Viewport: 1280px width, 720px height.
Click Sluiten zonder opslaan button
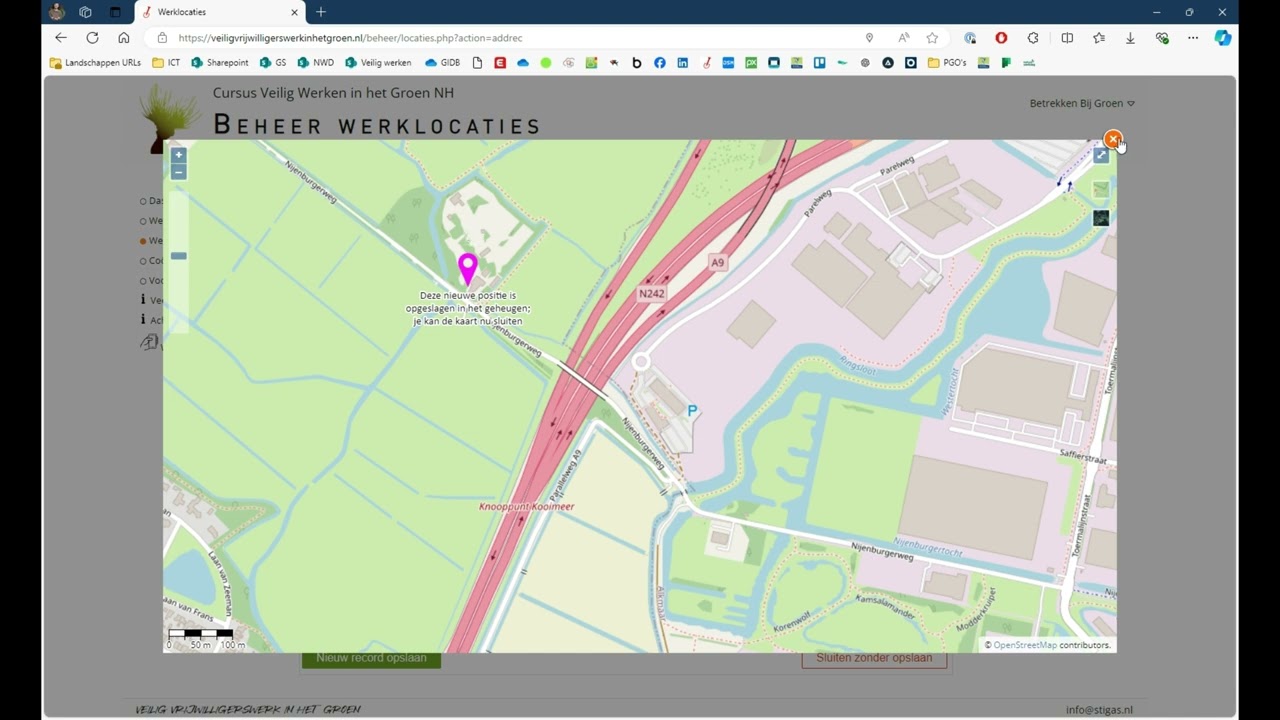(x=874, y=658)
